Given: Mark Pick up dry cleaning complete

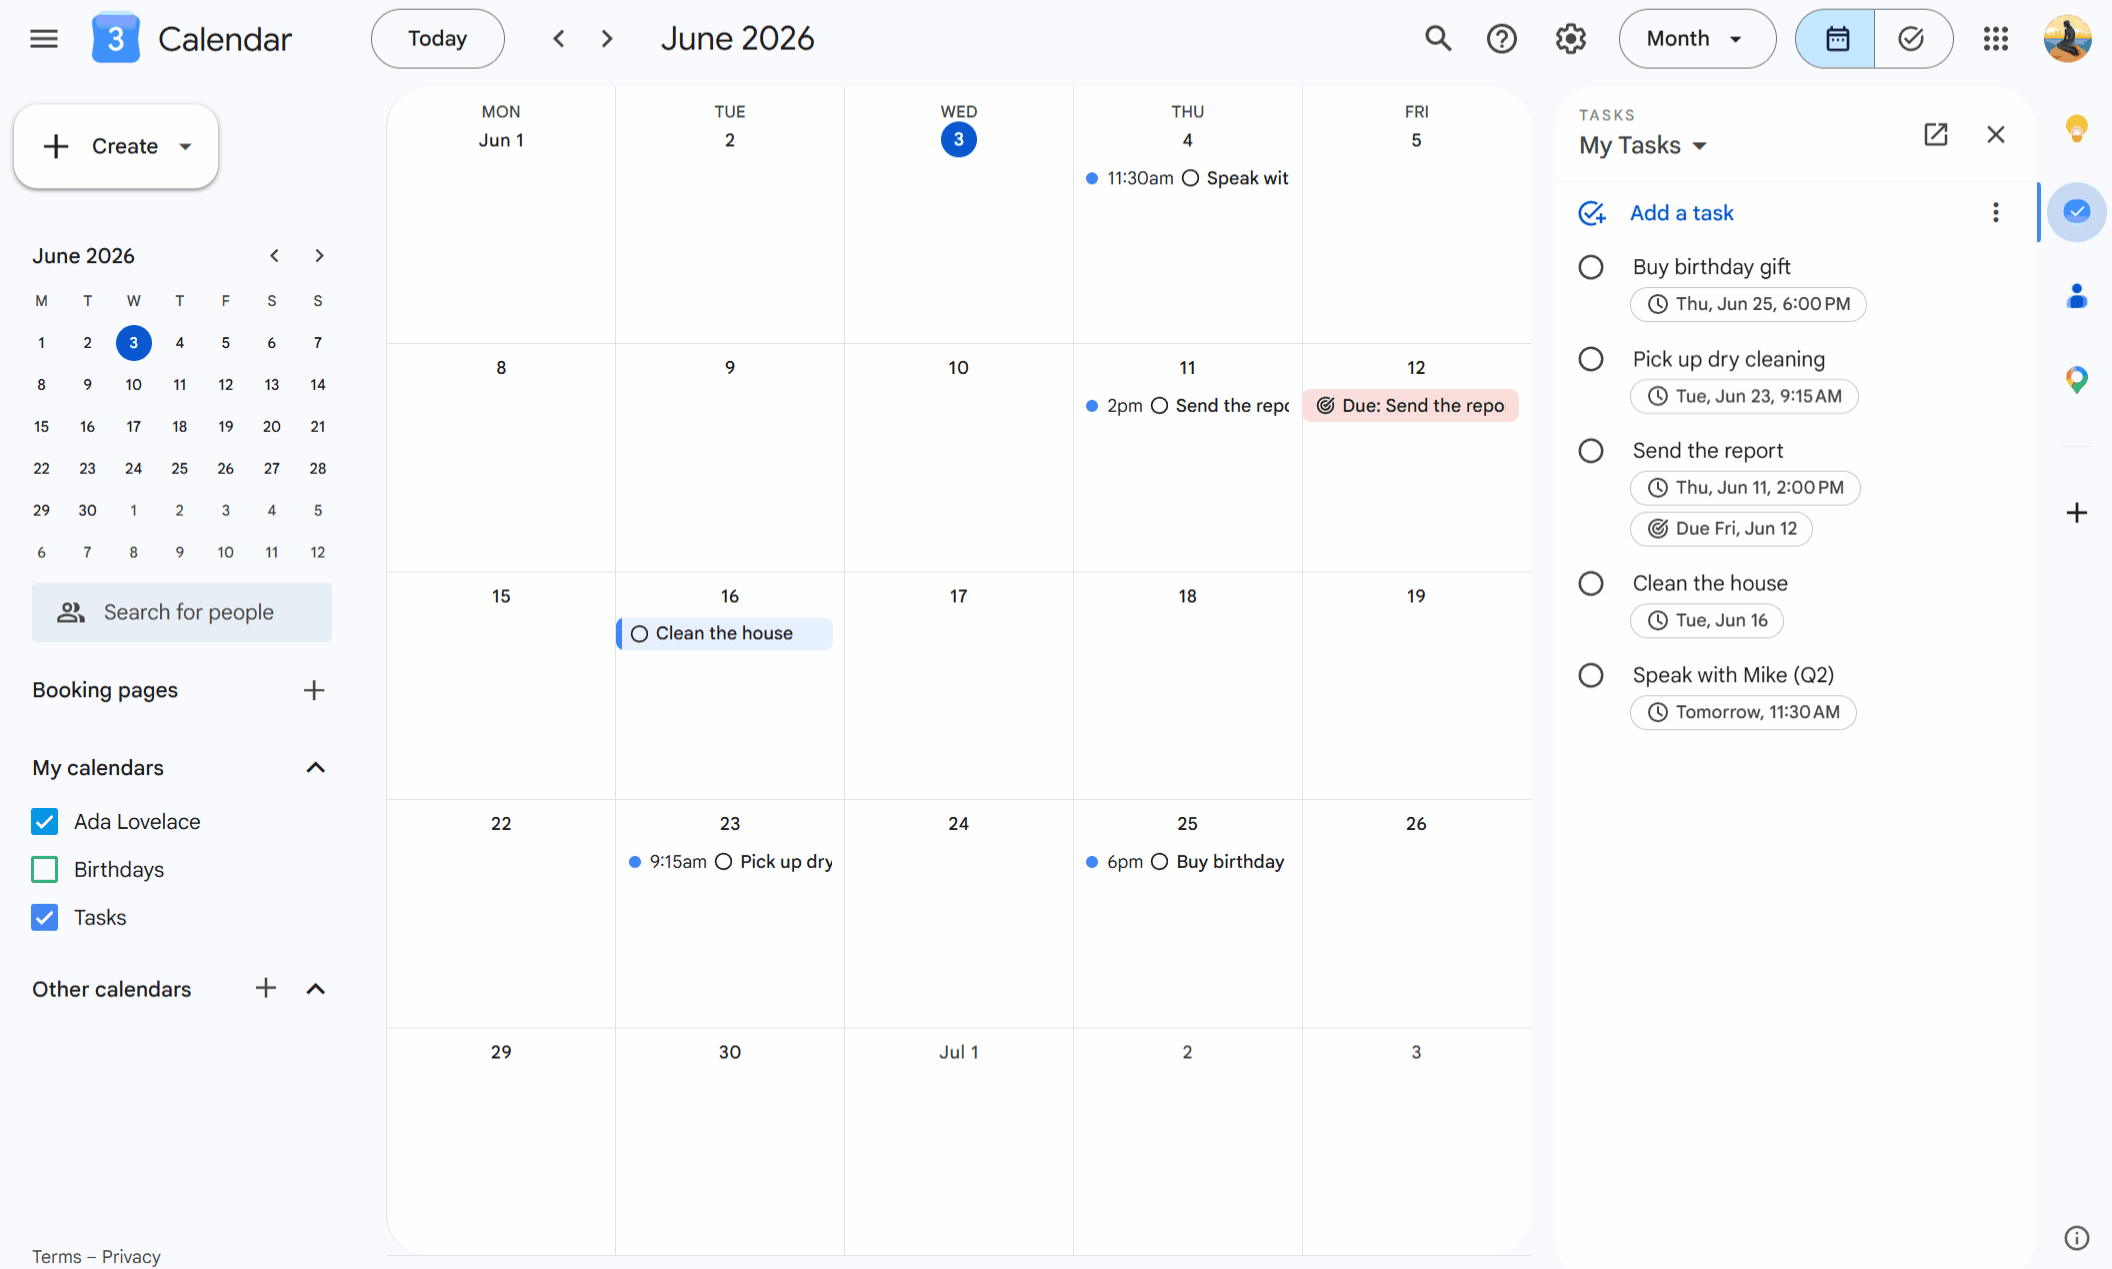Looking at the screenshot, I should tap(1591, 359).
